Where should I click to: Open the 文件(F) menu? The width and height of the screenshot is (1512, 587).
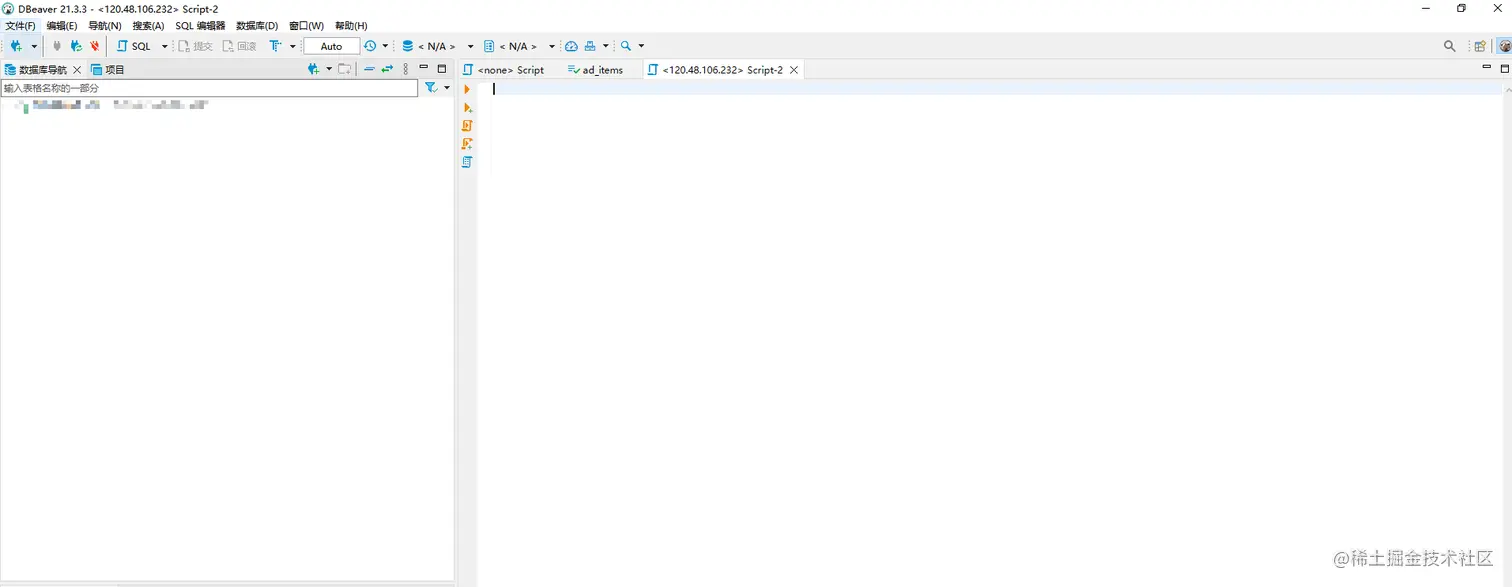pos(20,26)
